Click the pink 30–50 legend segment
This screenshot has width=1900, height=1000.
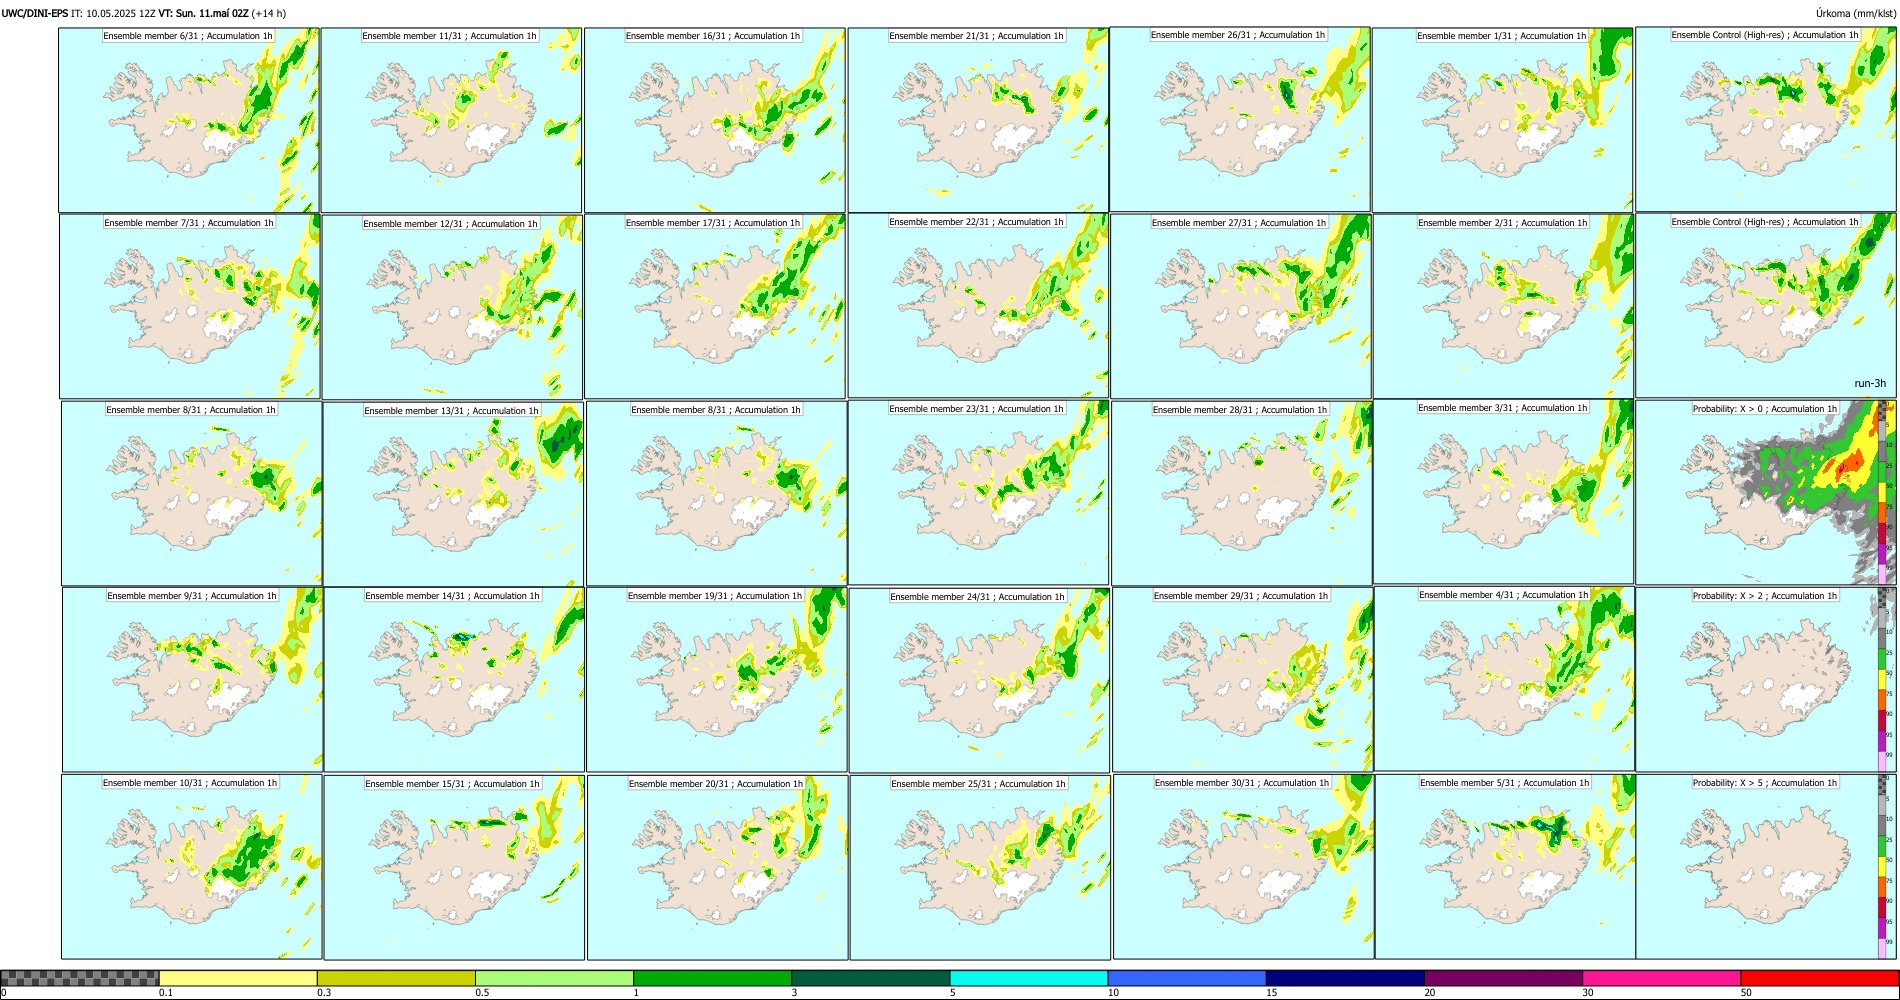[1661, 978]
